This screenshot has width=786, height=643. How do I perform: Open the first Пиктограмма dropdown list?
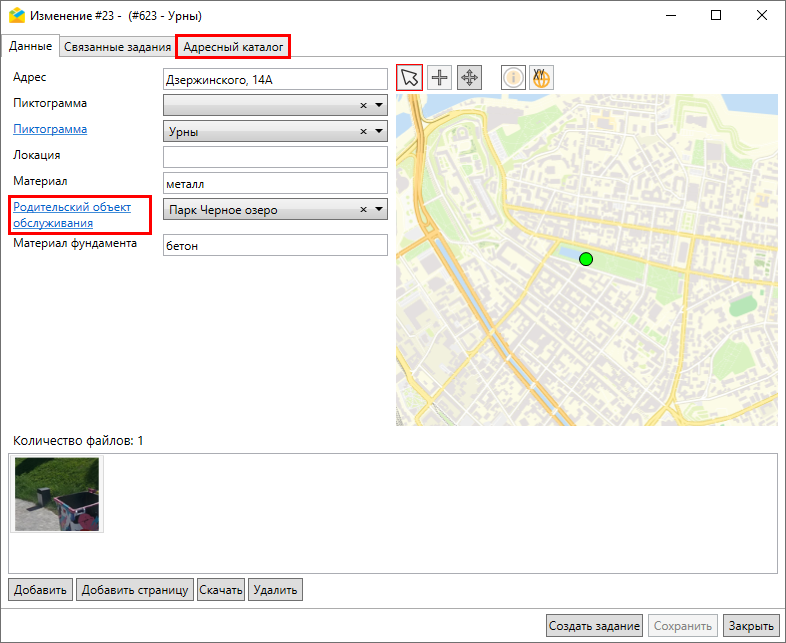pyautogui.click(x=379, y=105)
